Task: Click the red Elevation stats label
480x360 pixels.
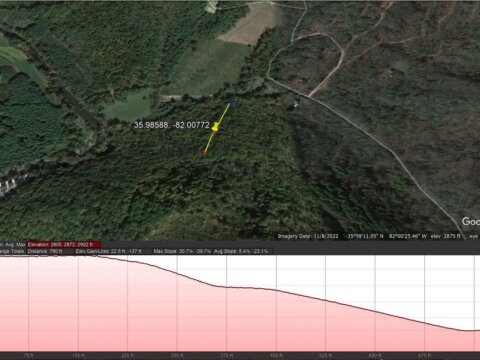Action: point(63,245)
